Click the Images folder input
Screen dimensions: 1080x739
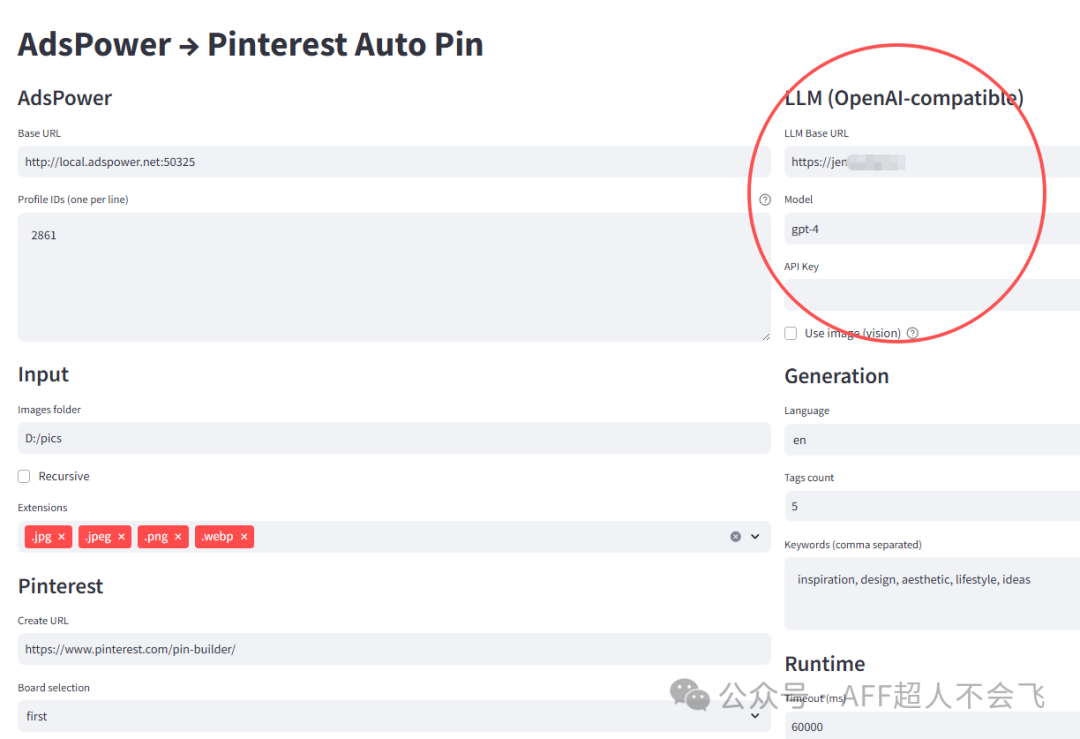(394, 438)
